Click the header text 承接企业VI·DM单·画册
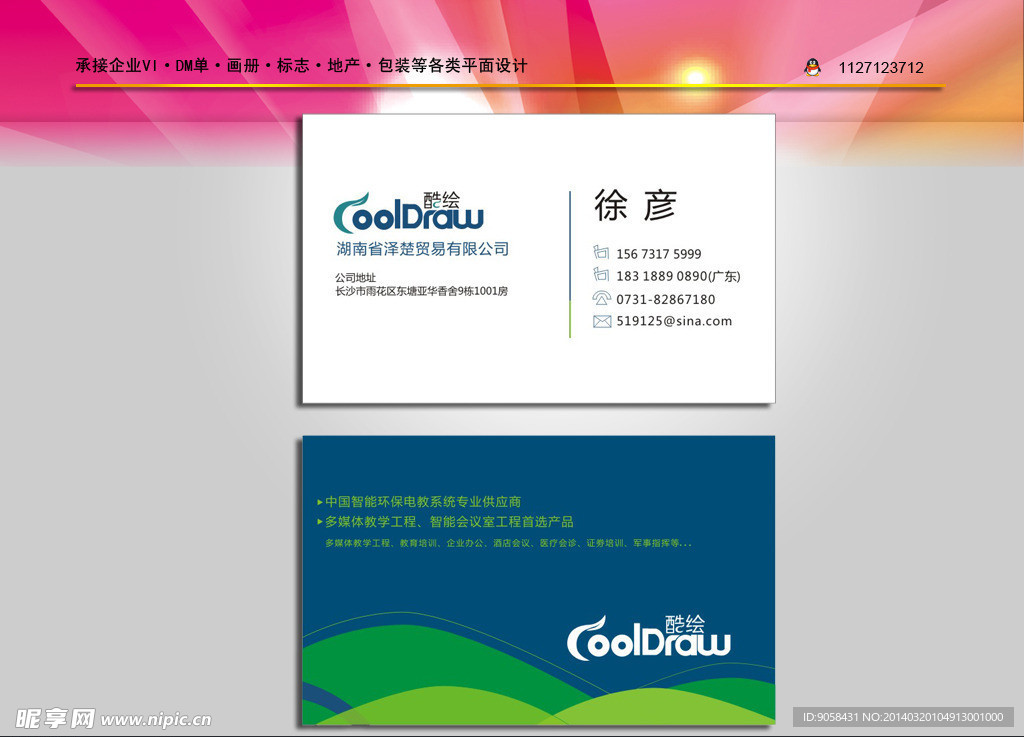The image size is (1024, 737). pyautogui.click(x=167, y=66)
